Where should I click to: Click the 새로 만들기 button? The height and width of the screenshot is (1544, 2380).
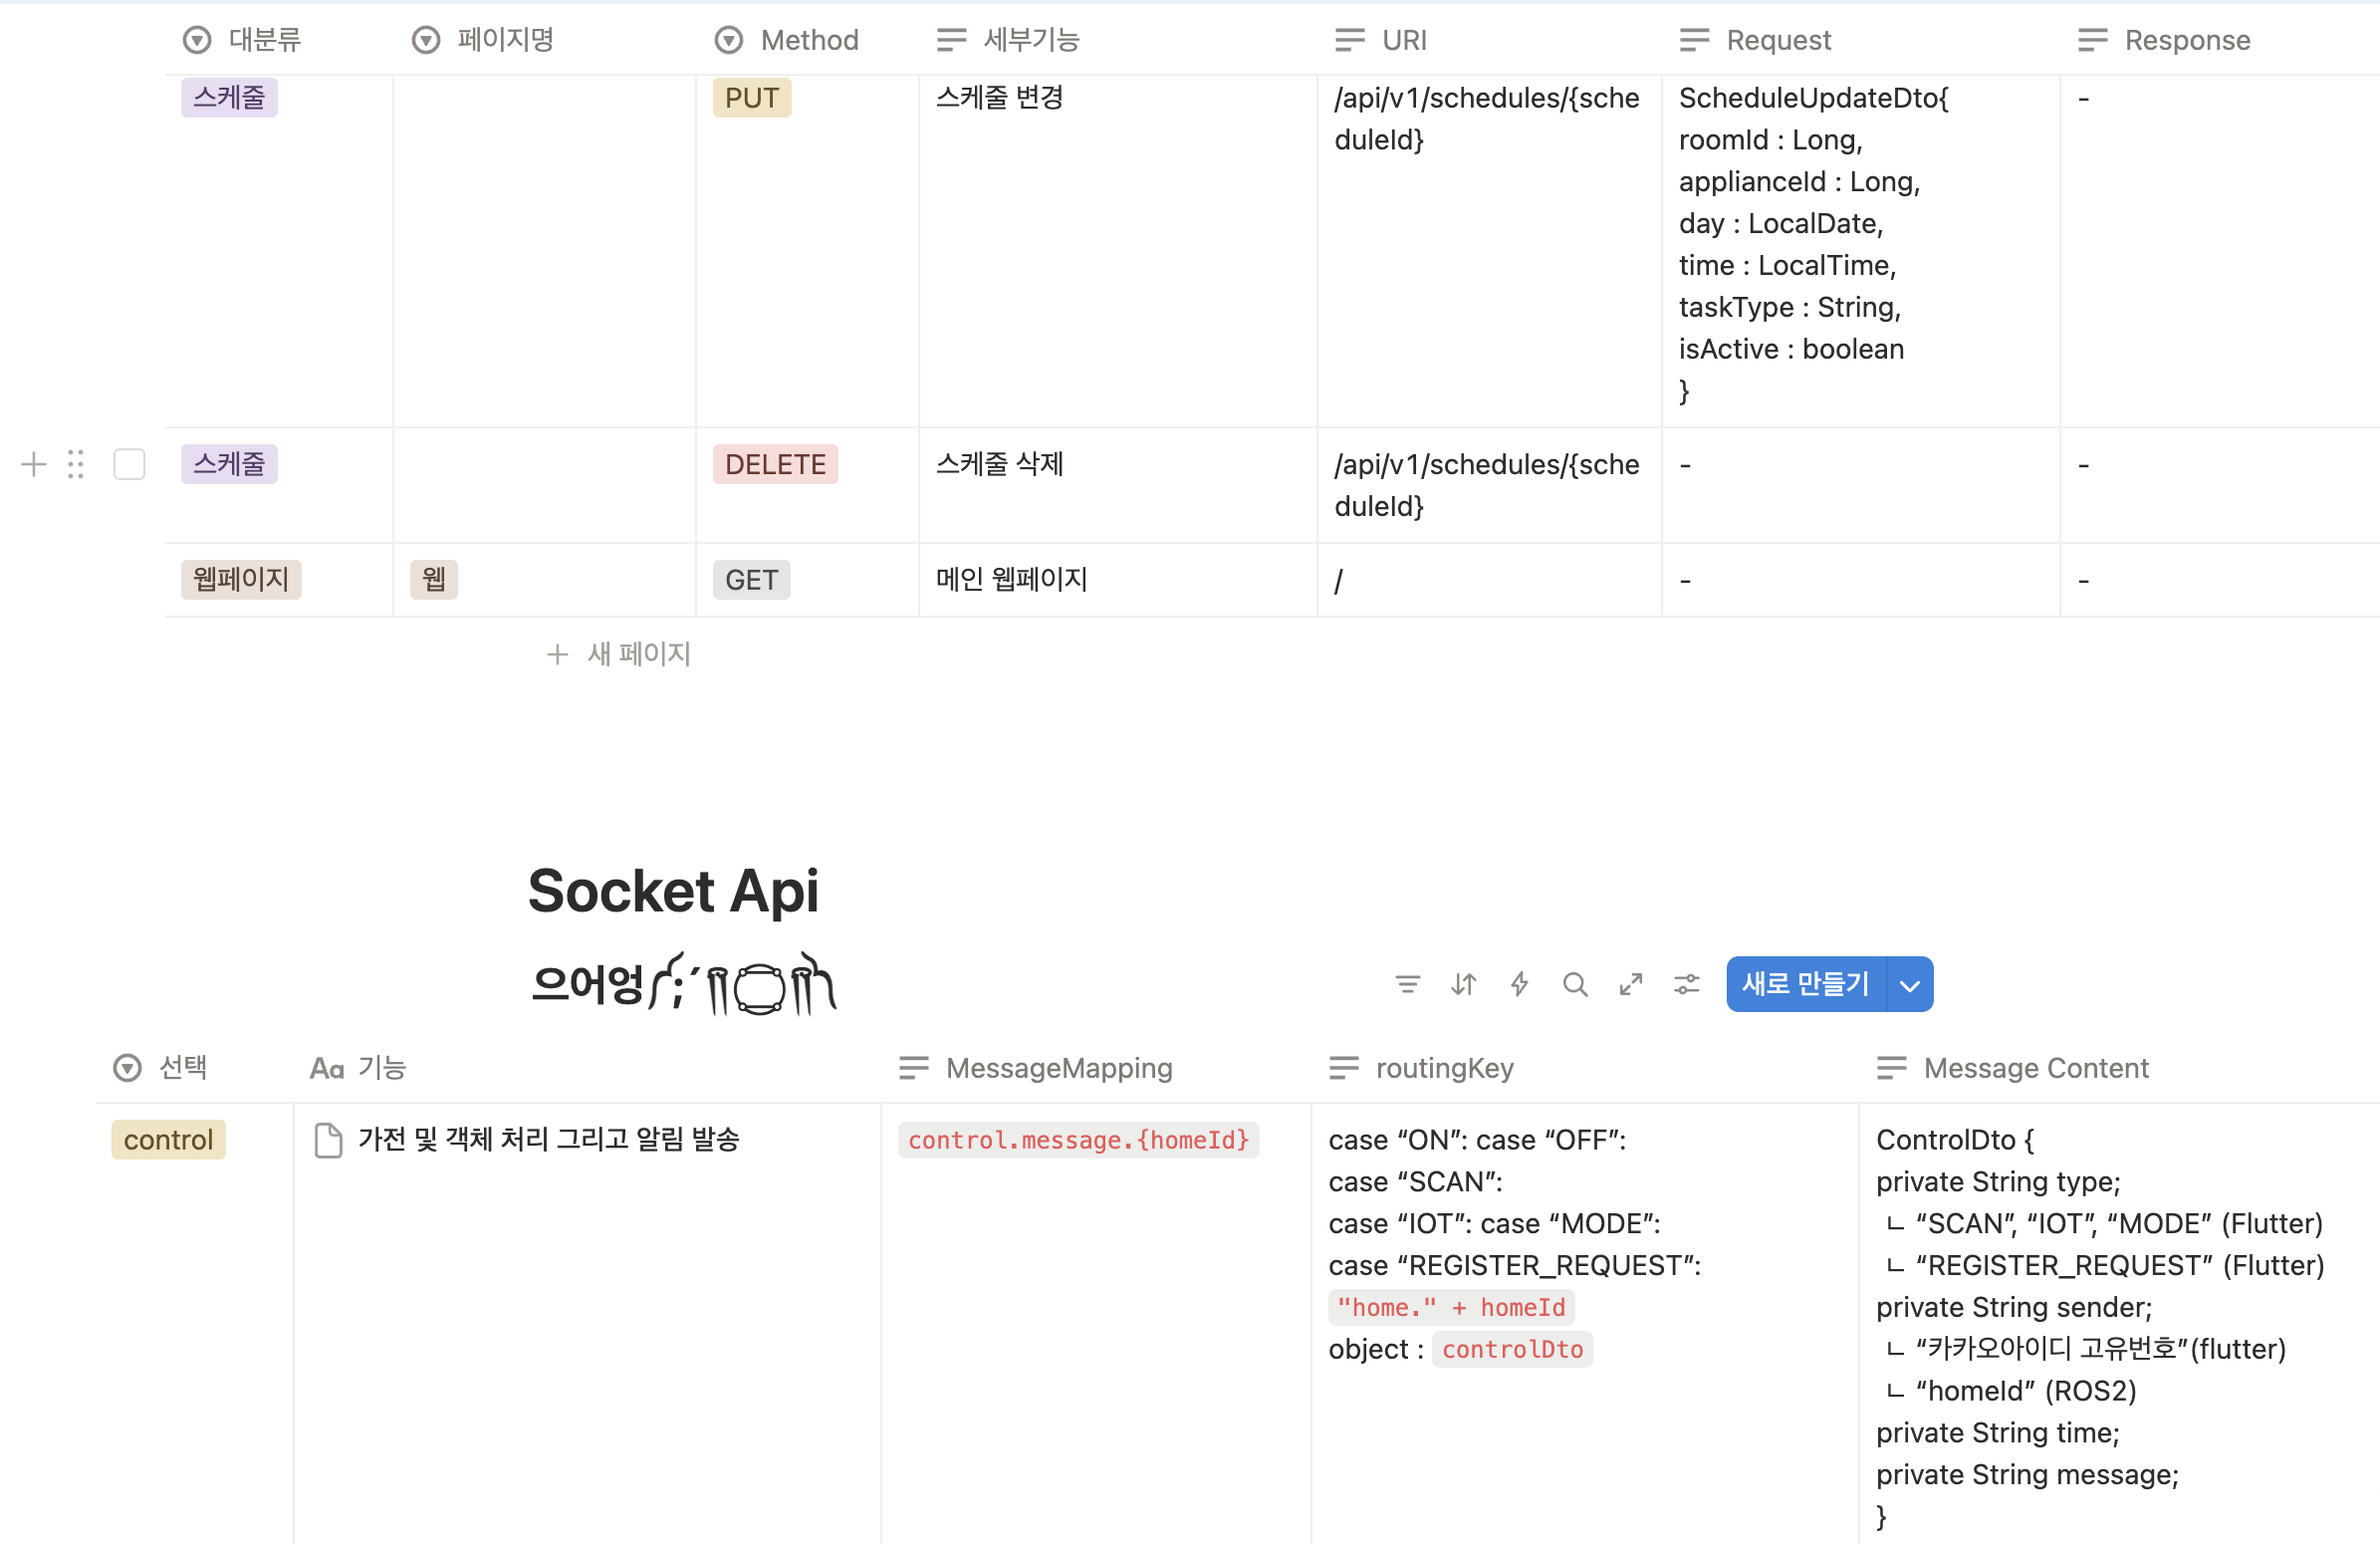(1805, 985)
